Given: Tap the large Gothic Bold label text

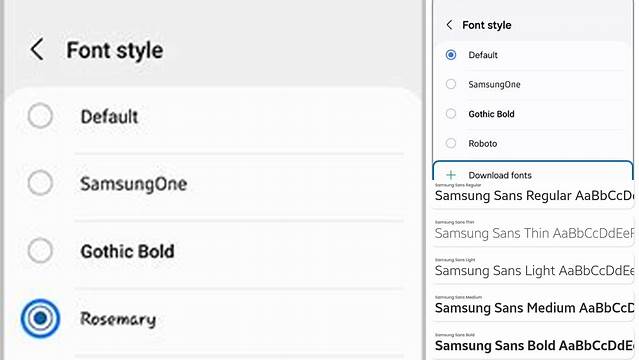Looking at the screenshot, I should (127, 251).
